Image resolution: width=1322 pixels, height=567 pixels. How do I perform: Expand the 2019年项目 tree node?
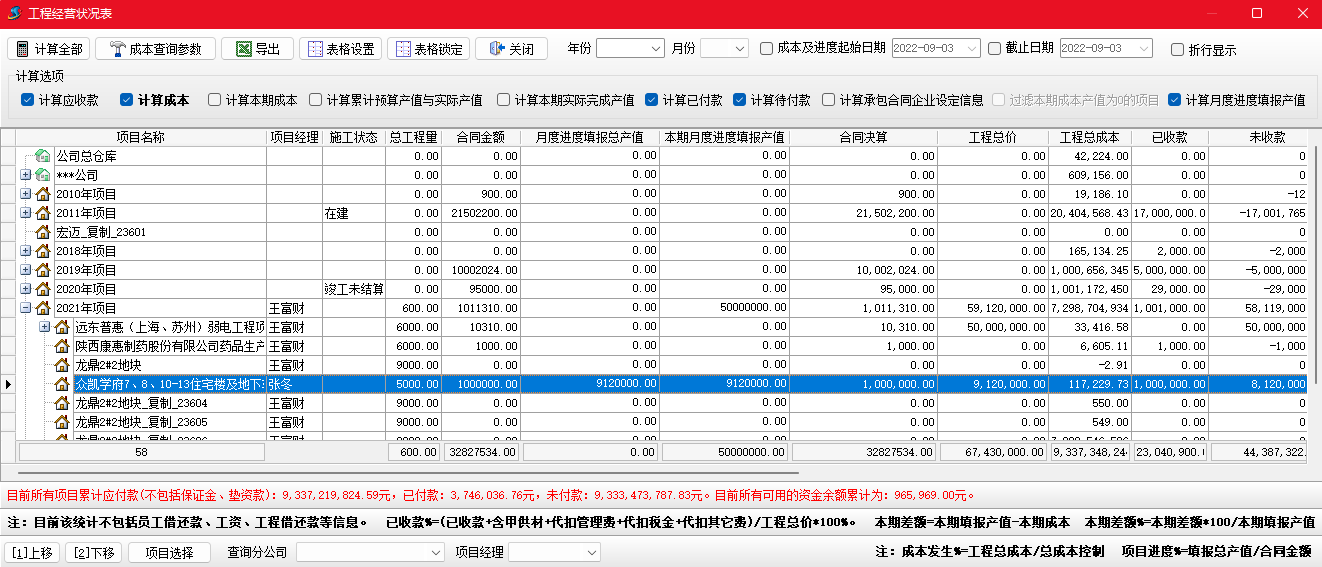tap(26, 270)
